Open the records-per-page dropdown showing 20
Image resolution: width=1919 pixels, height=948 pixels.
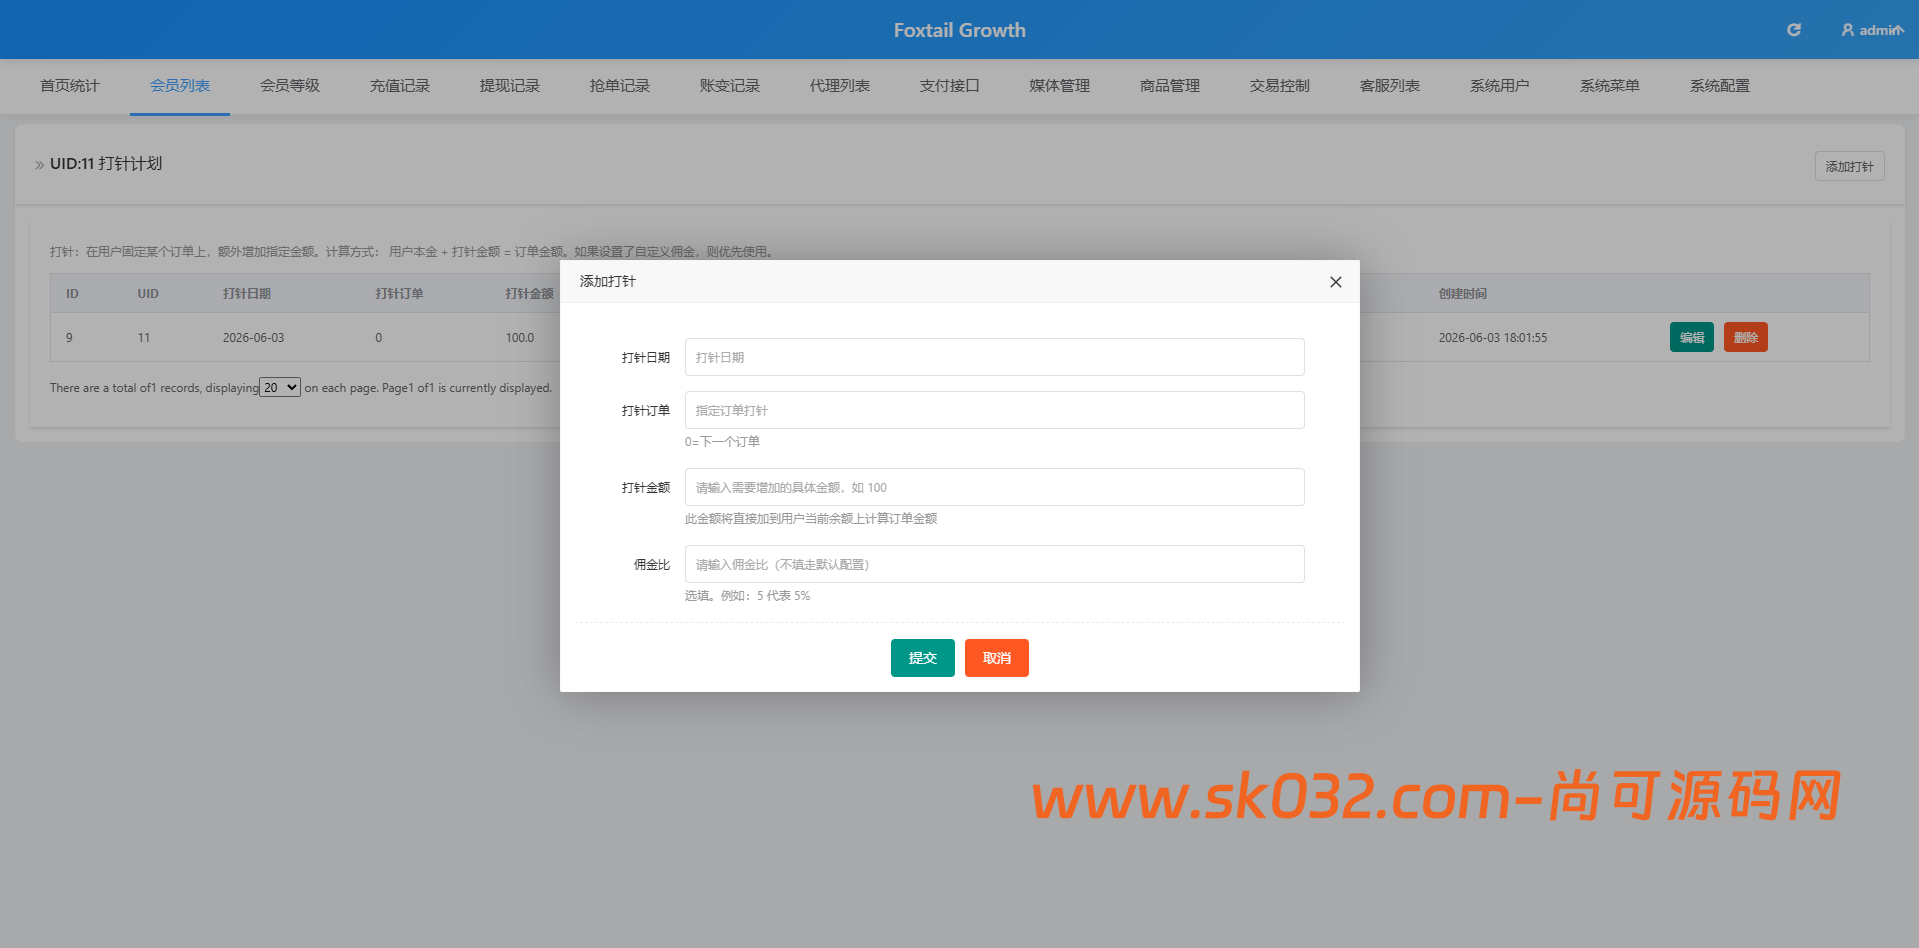click(x=280, y=387)
